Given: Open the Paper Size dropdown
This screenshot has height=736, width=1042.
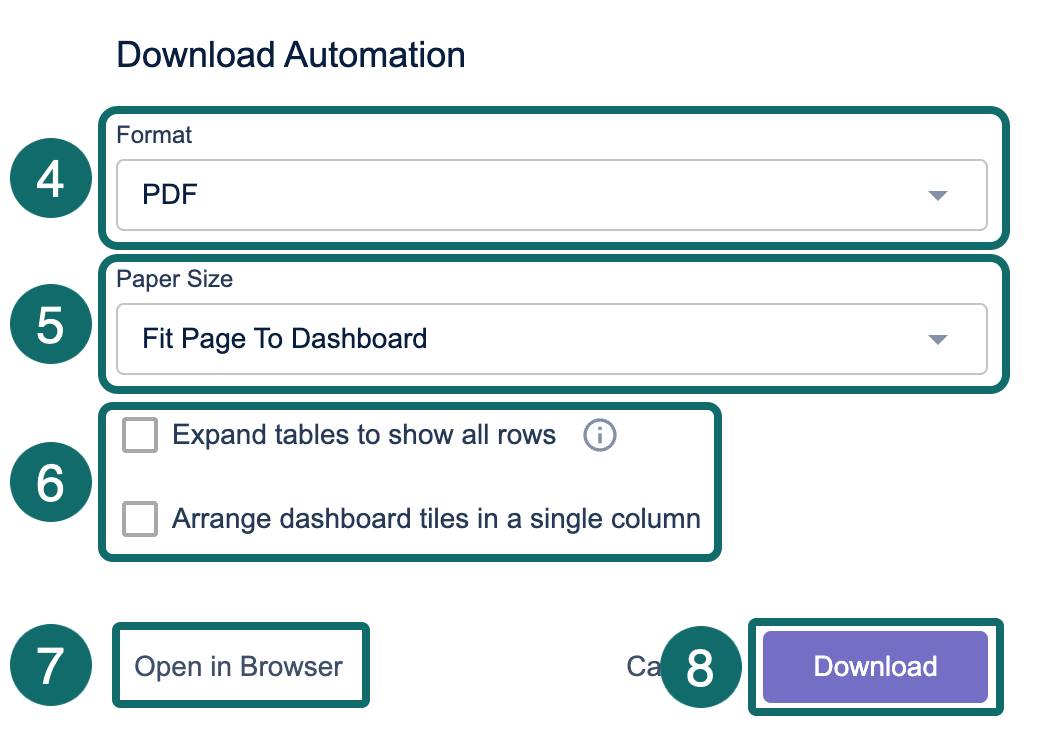Looking at the screenshot, I should click(x=552, y=339).
